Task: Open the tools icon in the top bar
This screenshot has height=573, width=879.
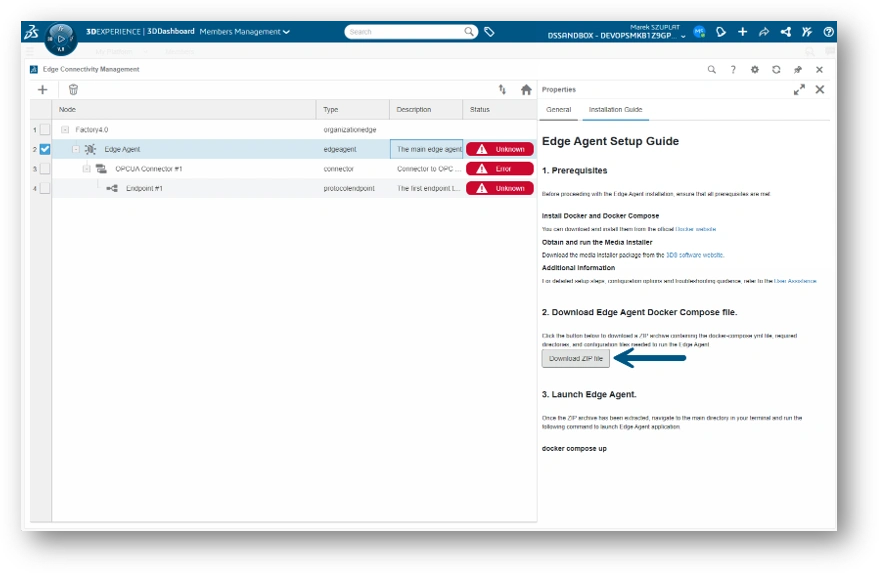Action: pyautogui.click(x=807, y=32)
